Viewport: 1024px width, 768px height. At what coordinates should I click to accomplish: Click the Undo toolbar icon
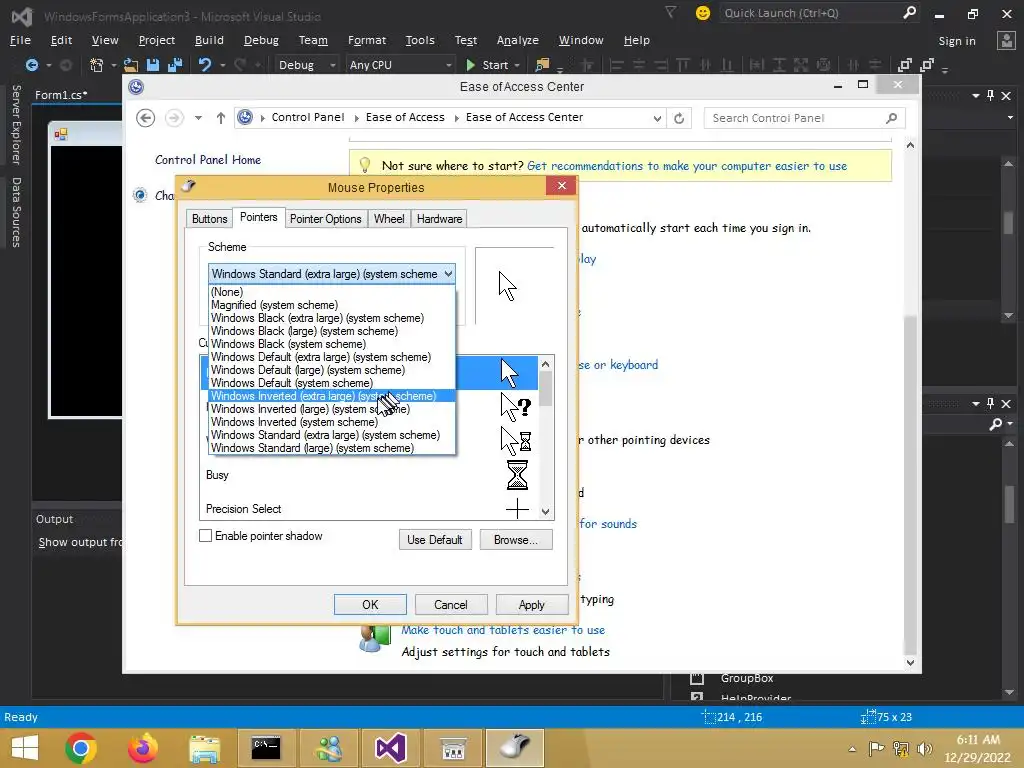coord(205,65)
